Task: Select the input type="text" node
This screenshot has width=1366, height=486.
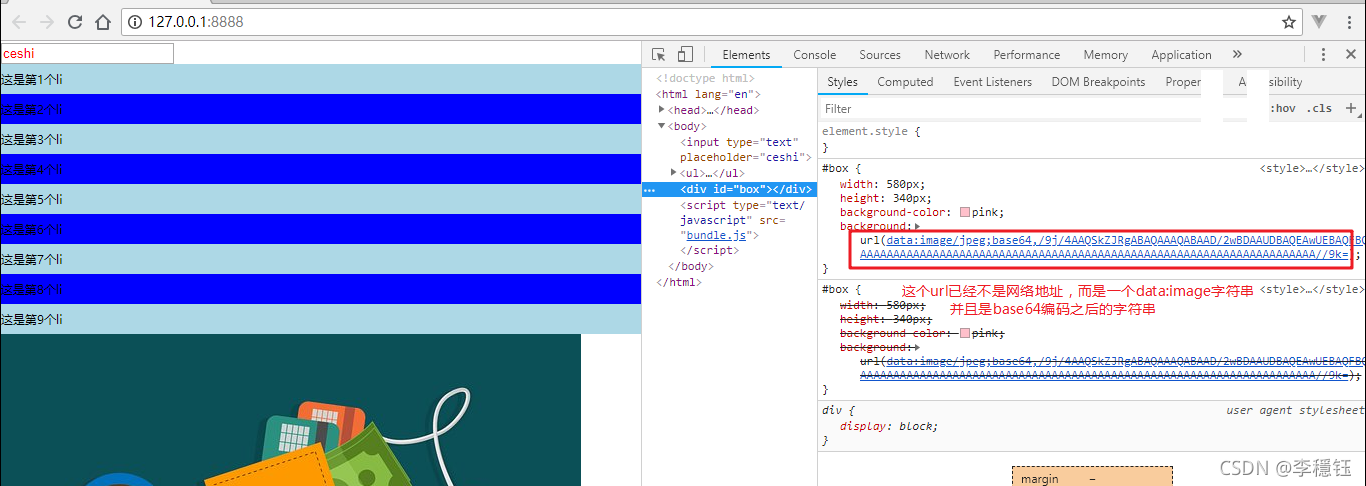Action: (745, 149)
